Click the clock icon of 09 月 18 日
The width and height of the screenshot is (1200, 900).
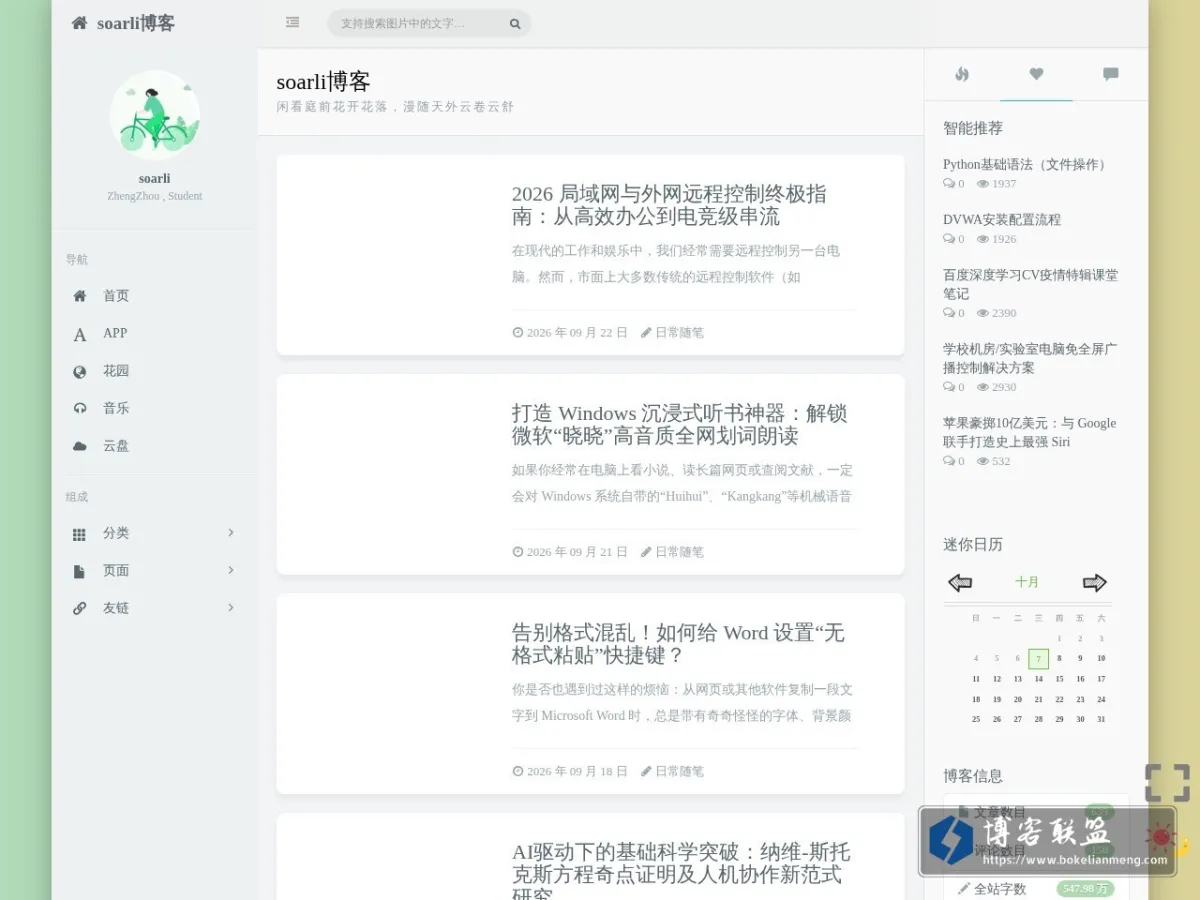tap(518, 771)
